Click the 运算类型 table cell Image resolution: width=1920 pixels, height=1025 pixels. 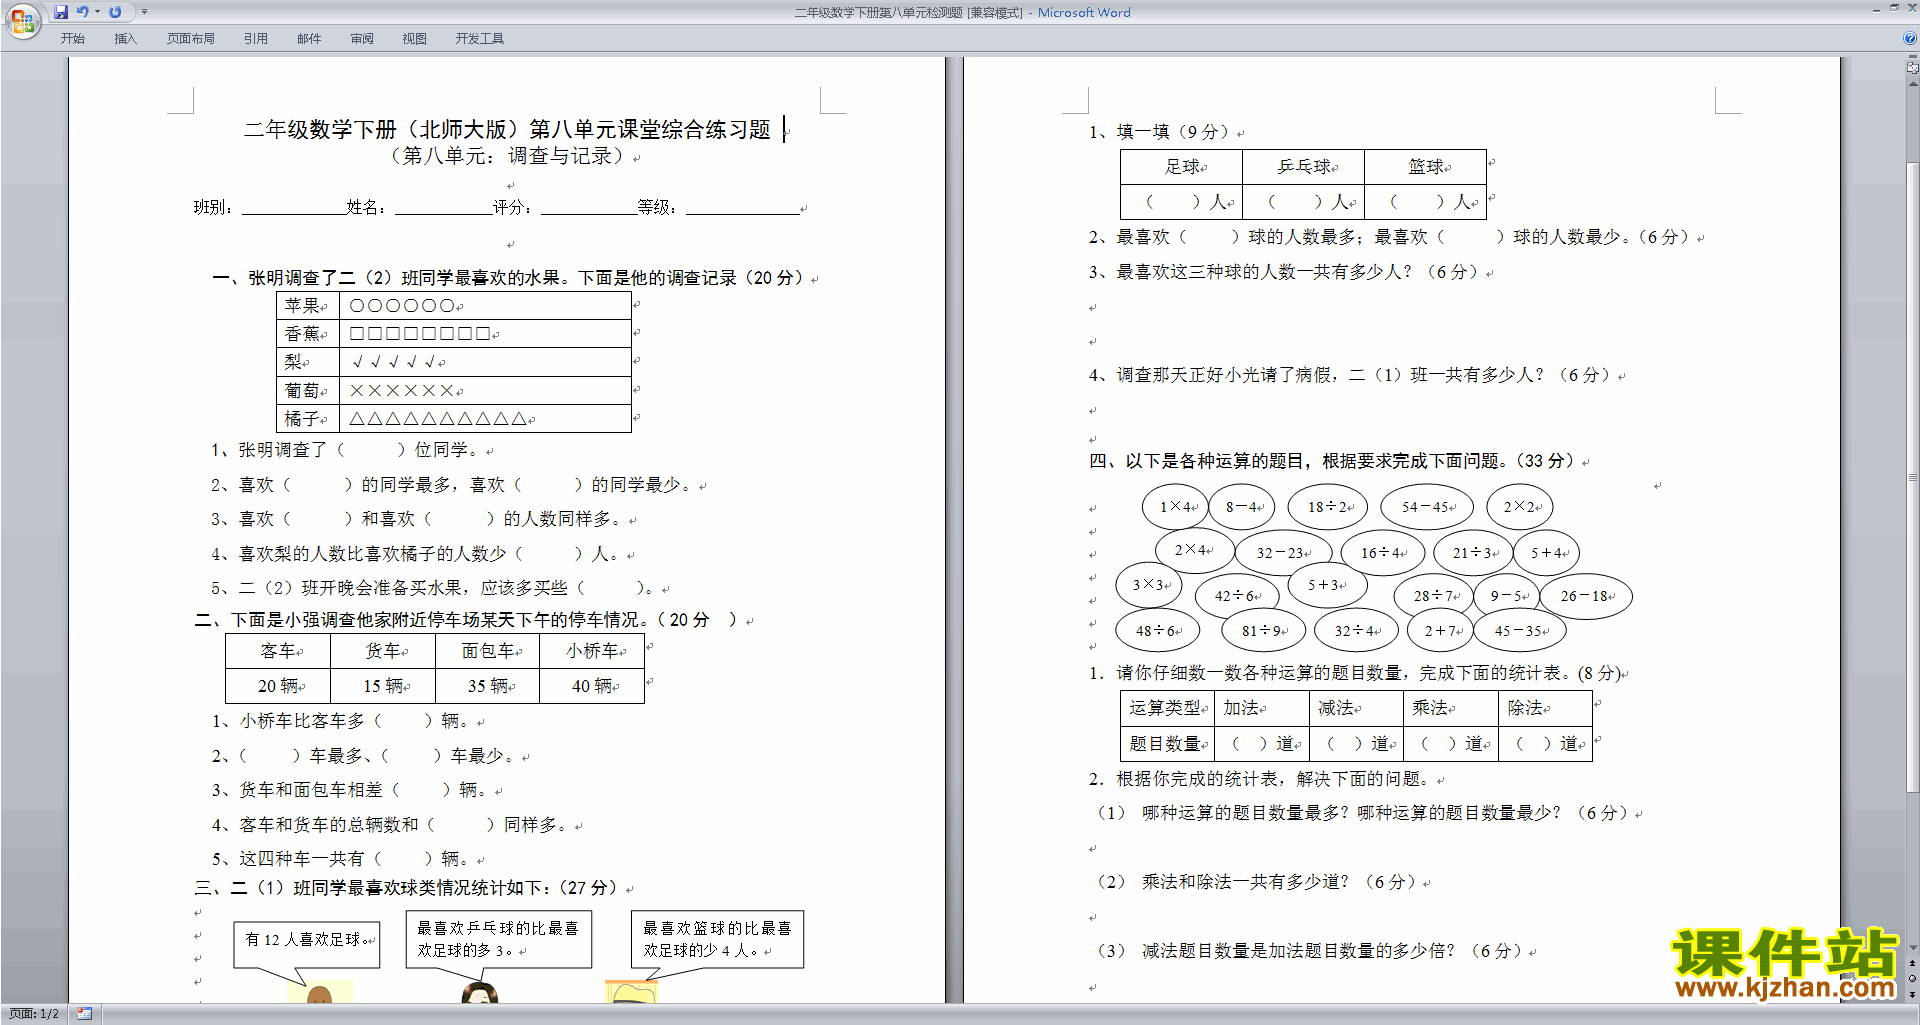point(1167,708)
